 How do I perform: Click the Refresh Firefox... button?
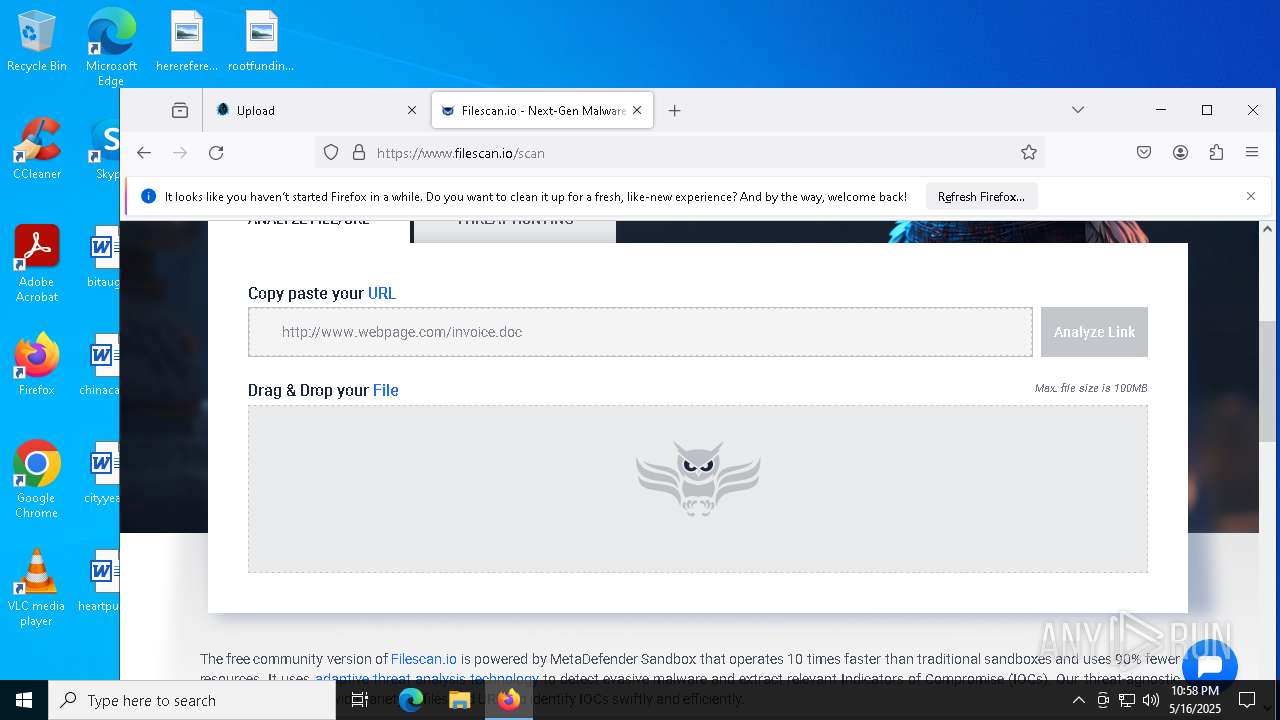(x=981, y=197)
